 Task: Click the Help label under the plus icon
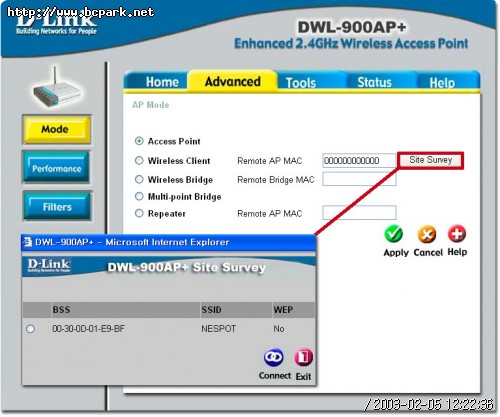coord(457,252)
